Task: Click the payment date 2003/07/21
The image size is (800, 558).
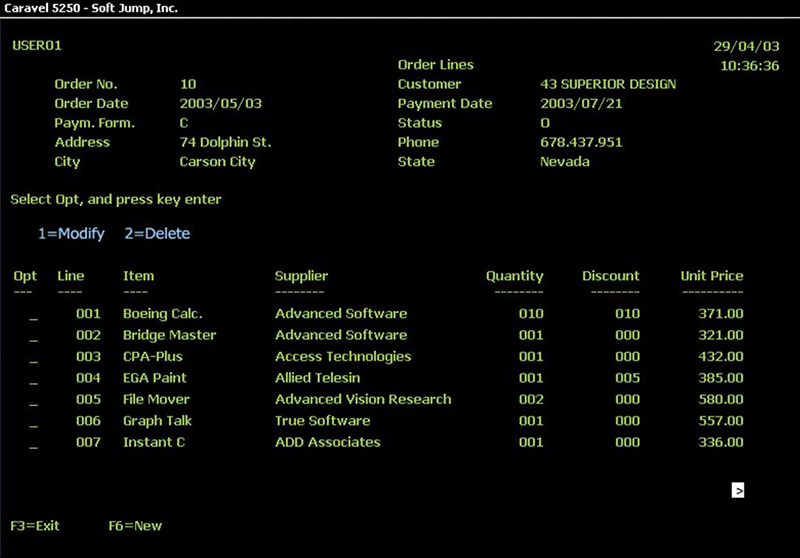Action: click(581, 104)
